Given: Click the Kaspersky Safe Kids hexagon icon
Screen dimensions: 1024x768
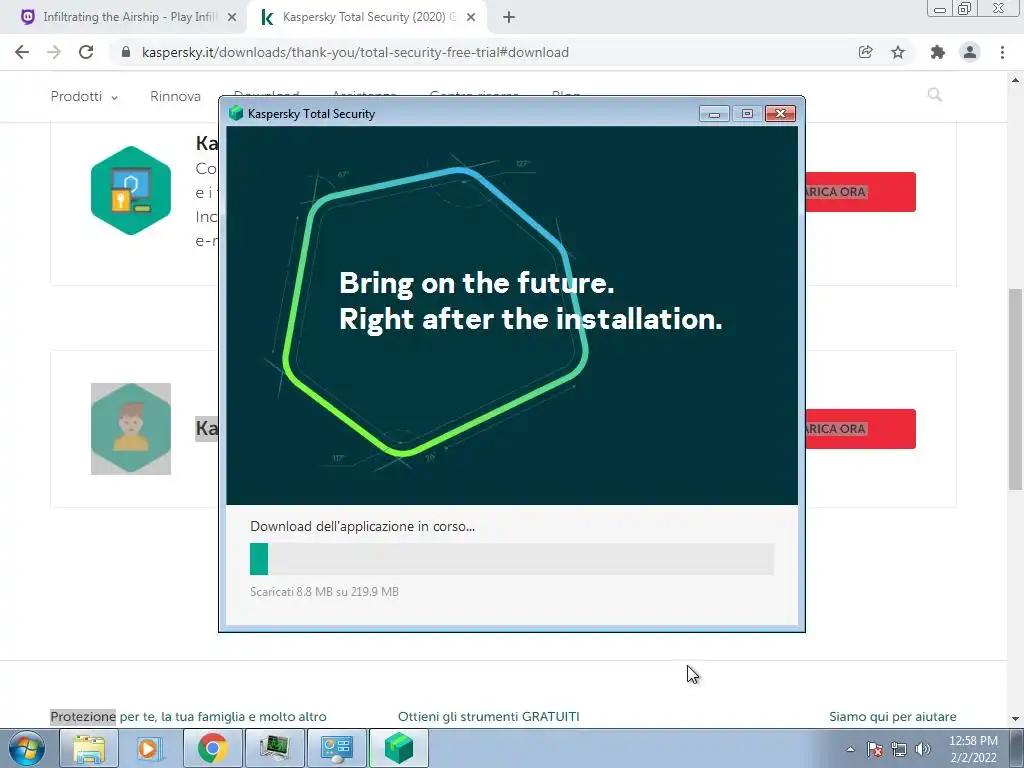Looking at the screenshot, I should pos(131,428).
